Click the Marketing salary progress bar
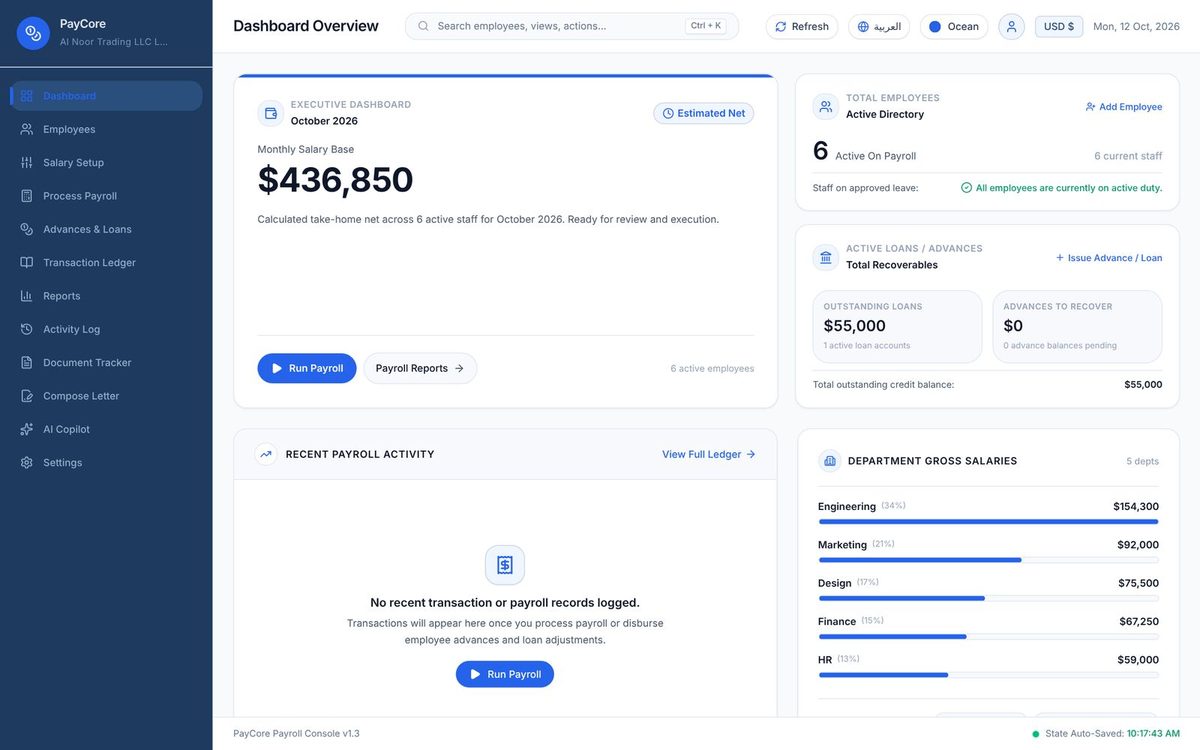Screen dimensions: 1200x750 pyautogui.click(x=989, y=560)
